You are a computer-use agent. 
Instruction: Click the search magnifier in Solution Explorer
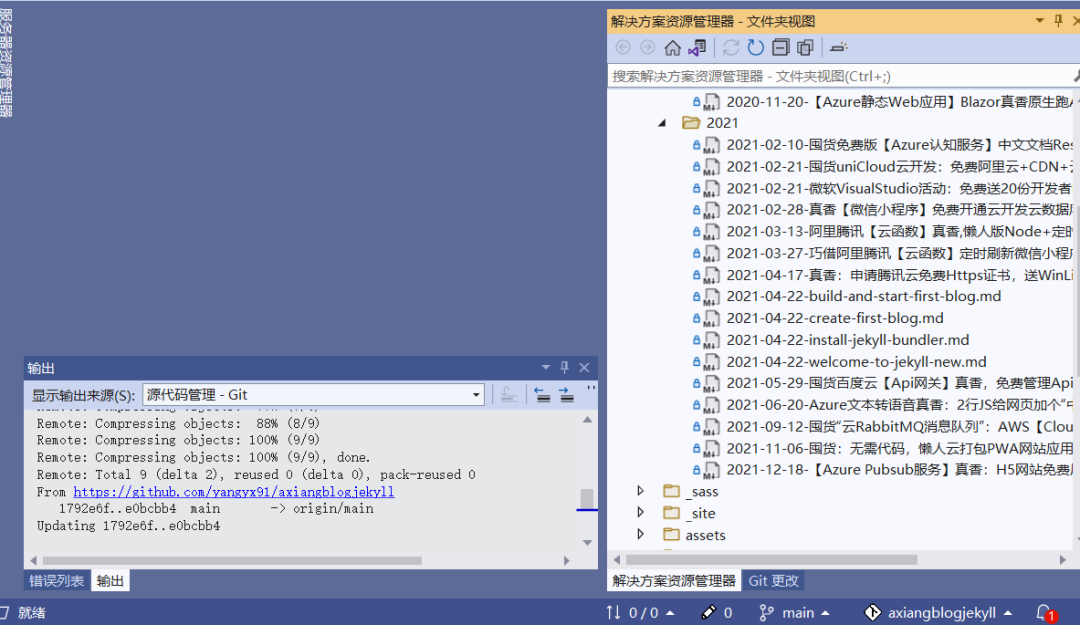pos(1075,76)
